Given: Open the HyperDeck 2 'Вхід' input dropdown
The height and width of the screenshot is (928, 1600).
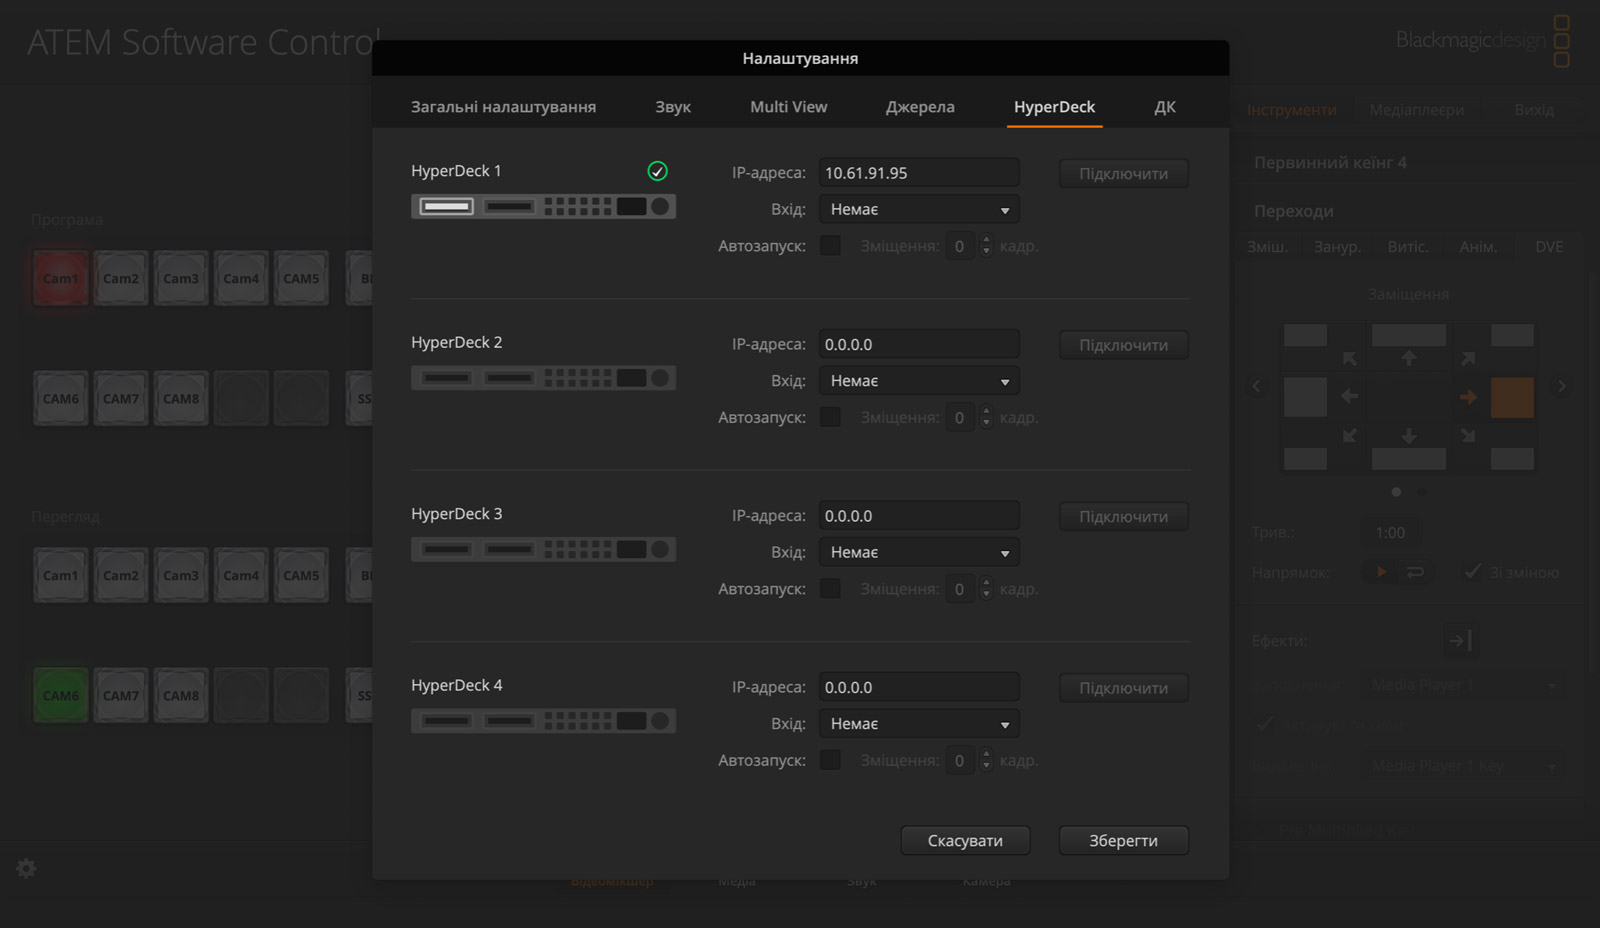Looking at the screenshot, I should [x=919, y=381].
